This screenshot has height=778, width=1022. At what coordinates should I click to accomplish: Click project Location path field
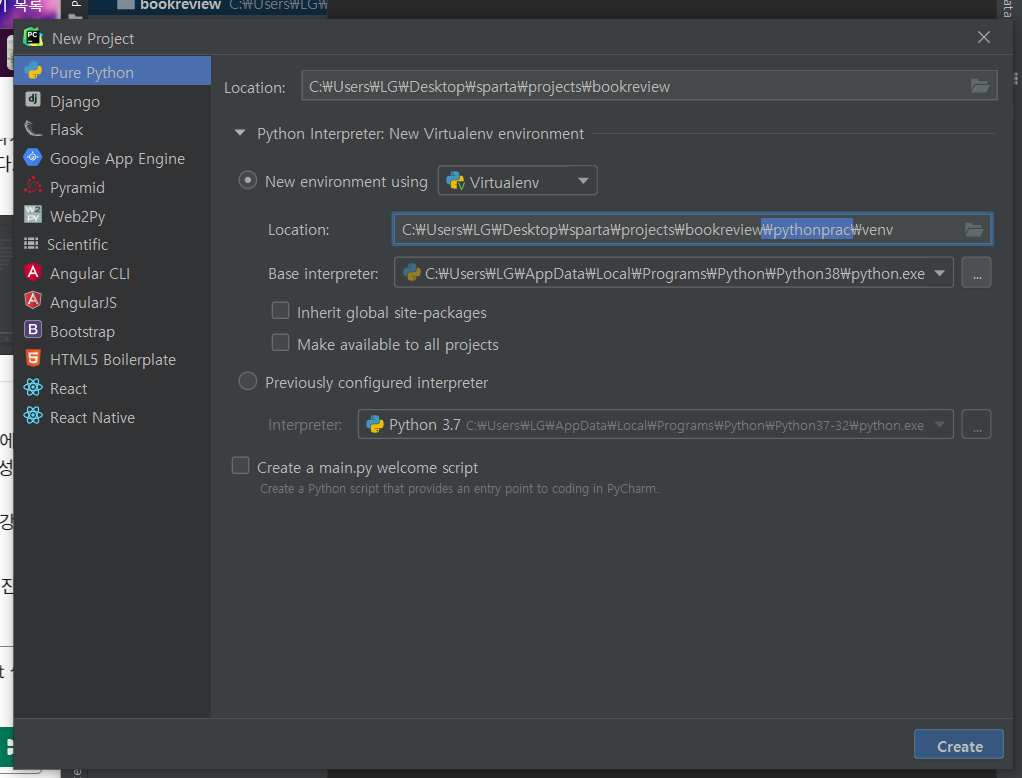coord(649,85)
